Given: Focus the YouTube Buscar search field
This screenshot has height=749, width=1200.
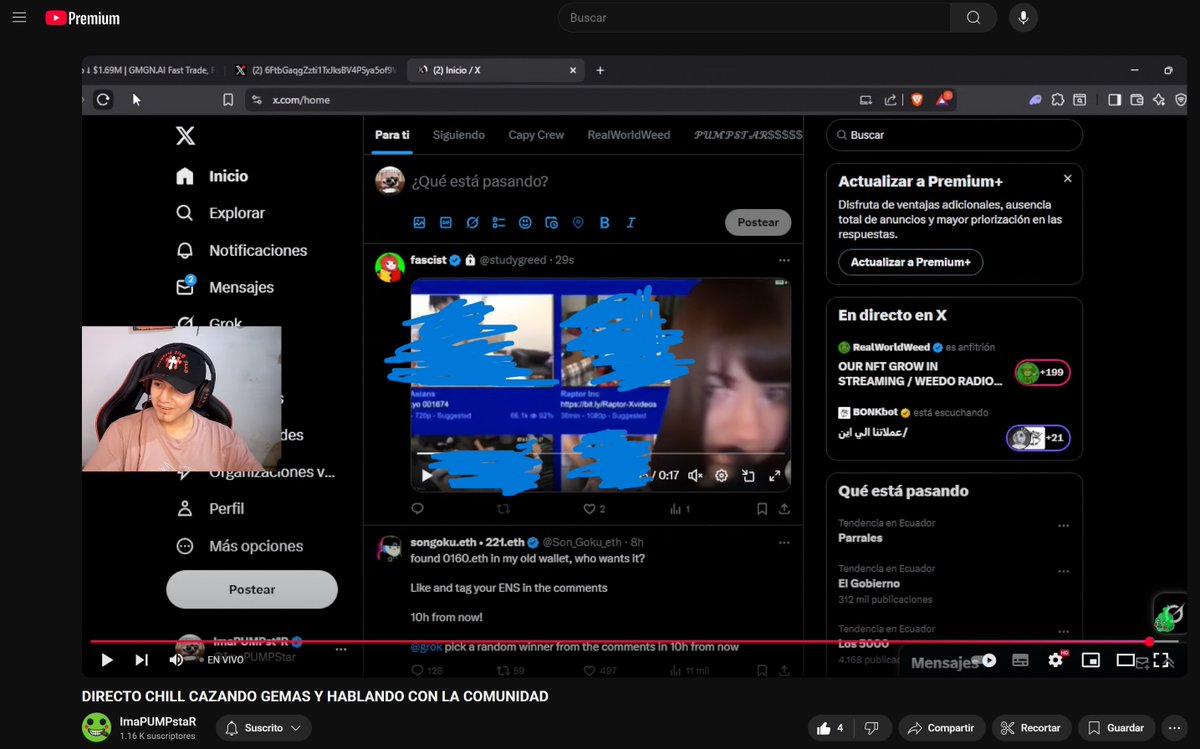Looking at the screenshot, I should coord(754,17).
